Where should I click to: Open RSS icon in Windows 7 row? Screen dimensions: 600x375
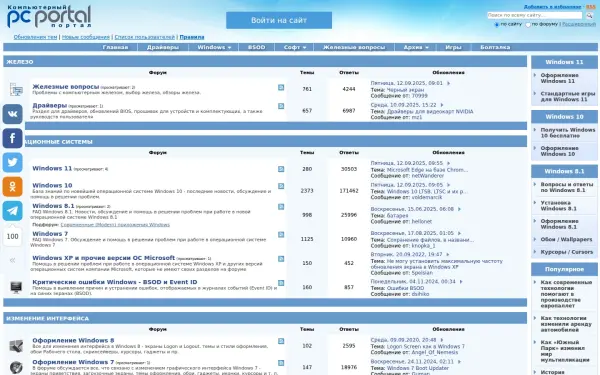click(281, 235)
